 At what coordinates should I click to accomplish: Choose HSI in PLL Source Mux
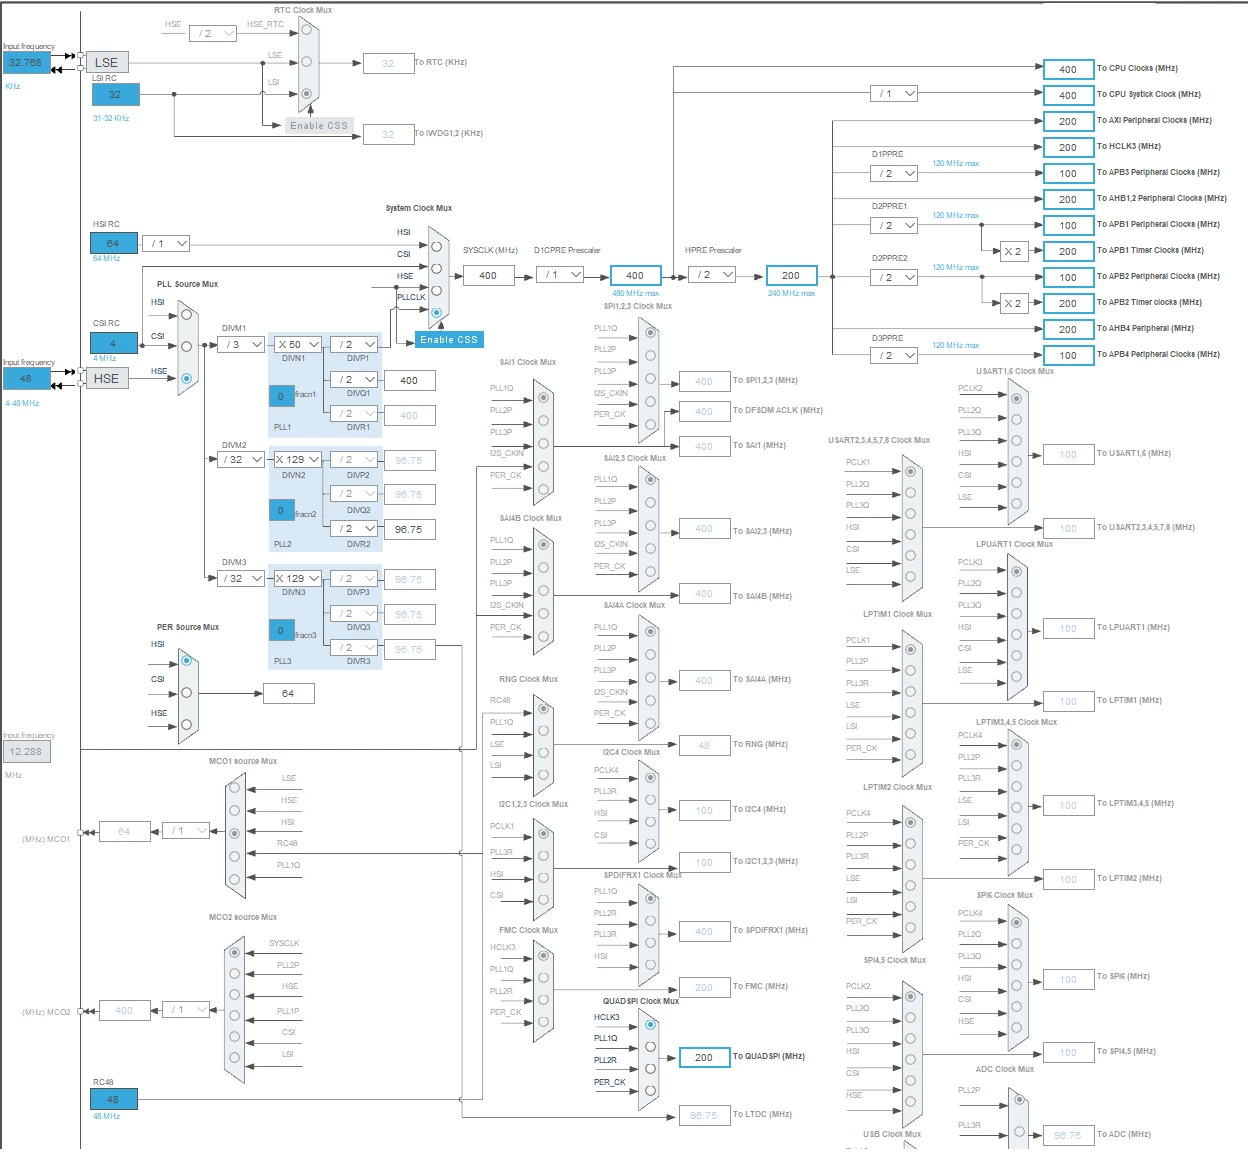click(186, 315)
